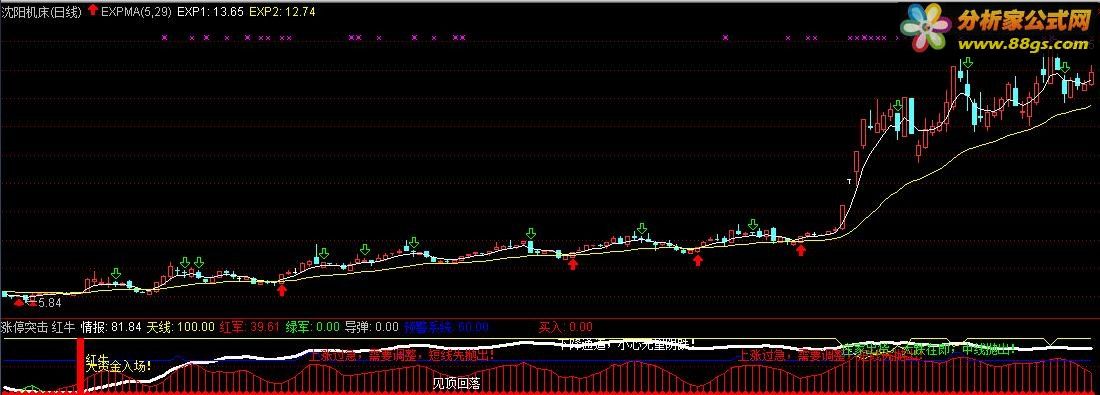Click the rightmost red up arrow before the surge
Image resolution: width=1100 pixels, height=395 pixels.
[x=800, y=250]
